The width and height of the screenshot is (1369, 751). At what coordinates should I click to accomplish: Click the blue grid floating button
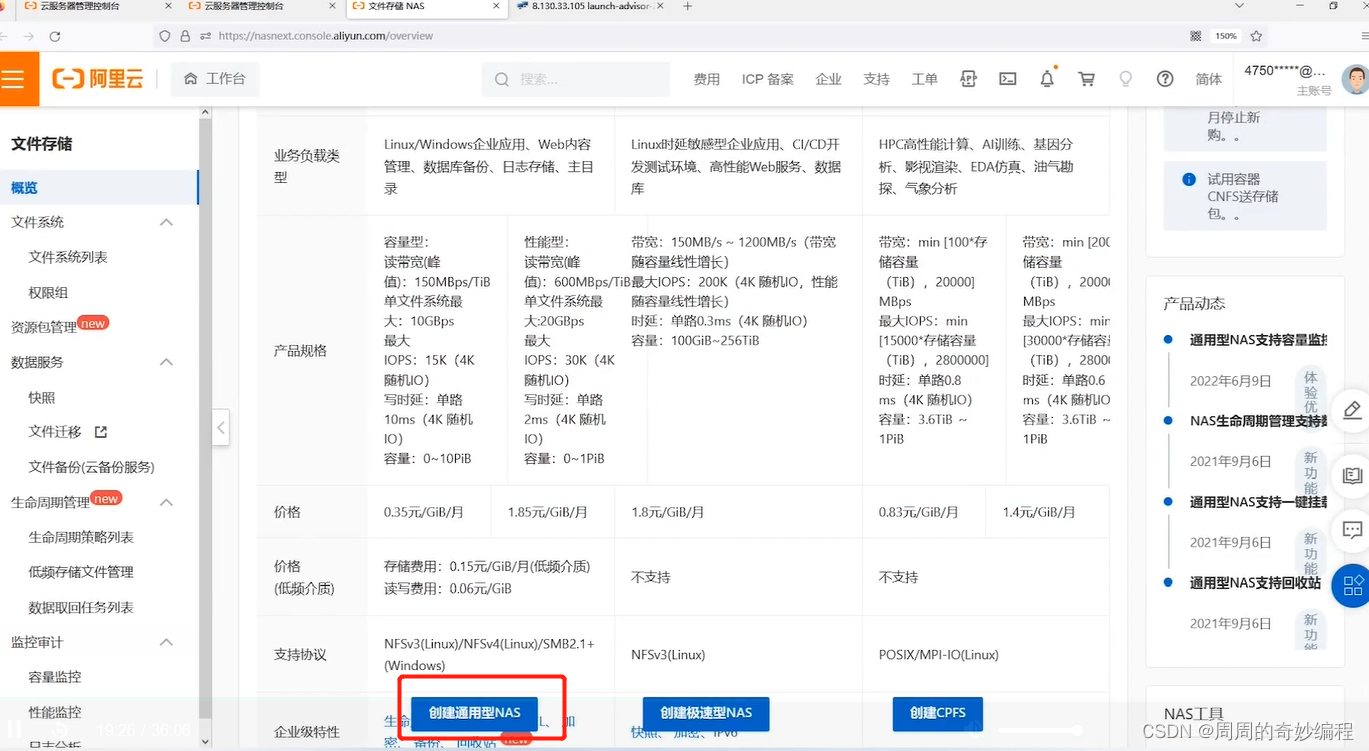click(x=1353, y=585)
